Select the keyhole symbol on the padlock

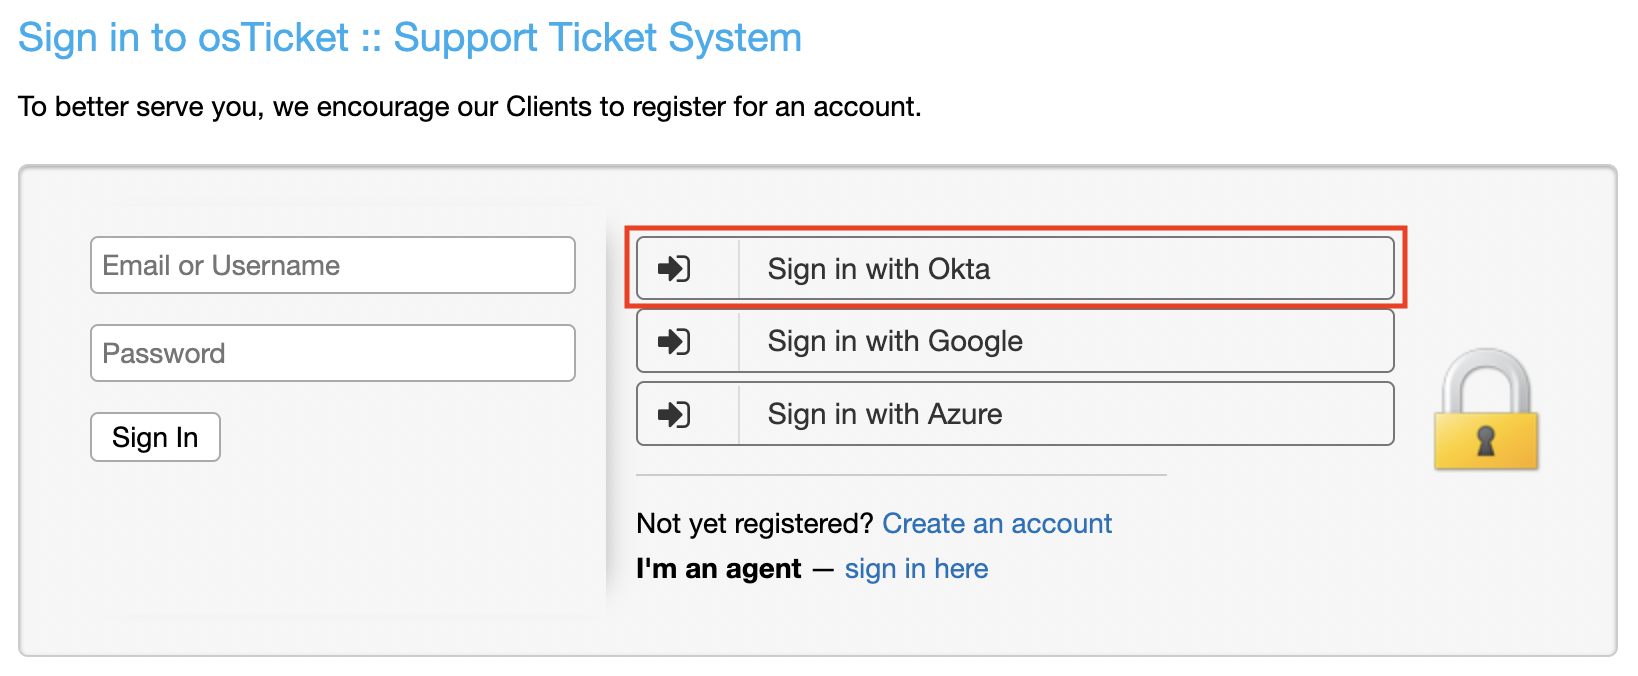(x=1485, y=440)
